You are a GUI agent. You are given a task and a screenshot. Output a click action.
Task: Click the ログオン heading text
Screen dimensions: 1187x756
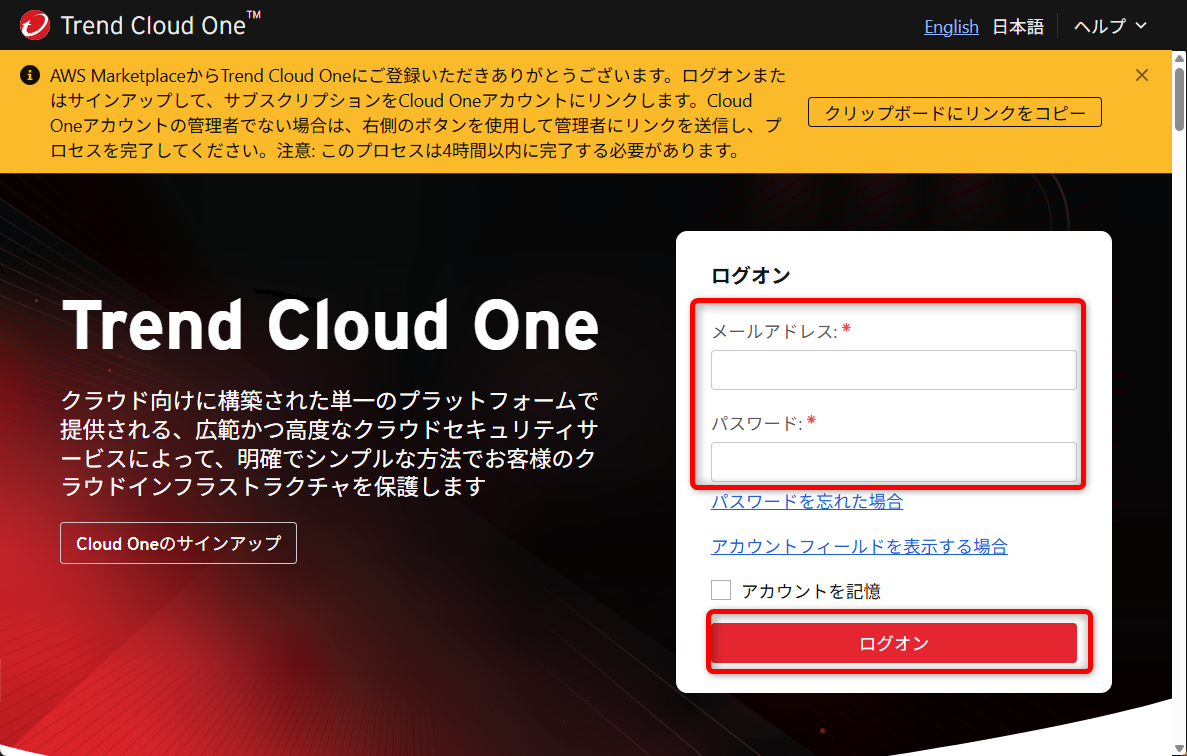(x=751, y=275)
